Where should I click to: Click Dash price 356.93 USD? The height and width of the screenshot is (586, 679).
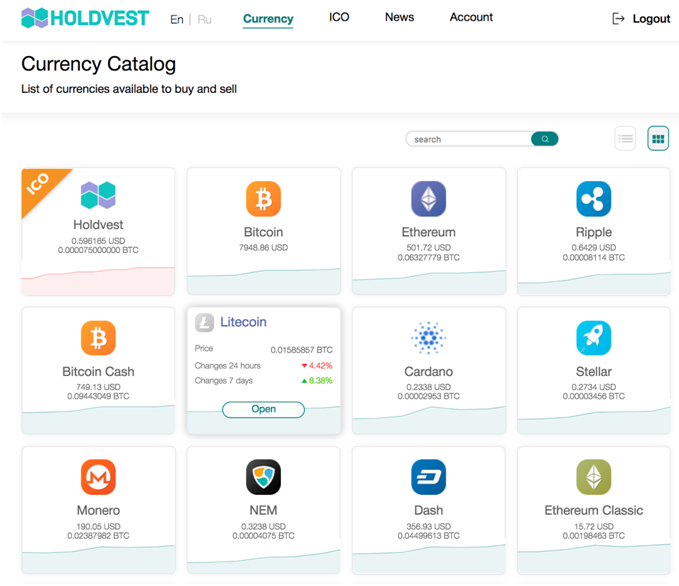click(x=428, y=527)
